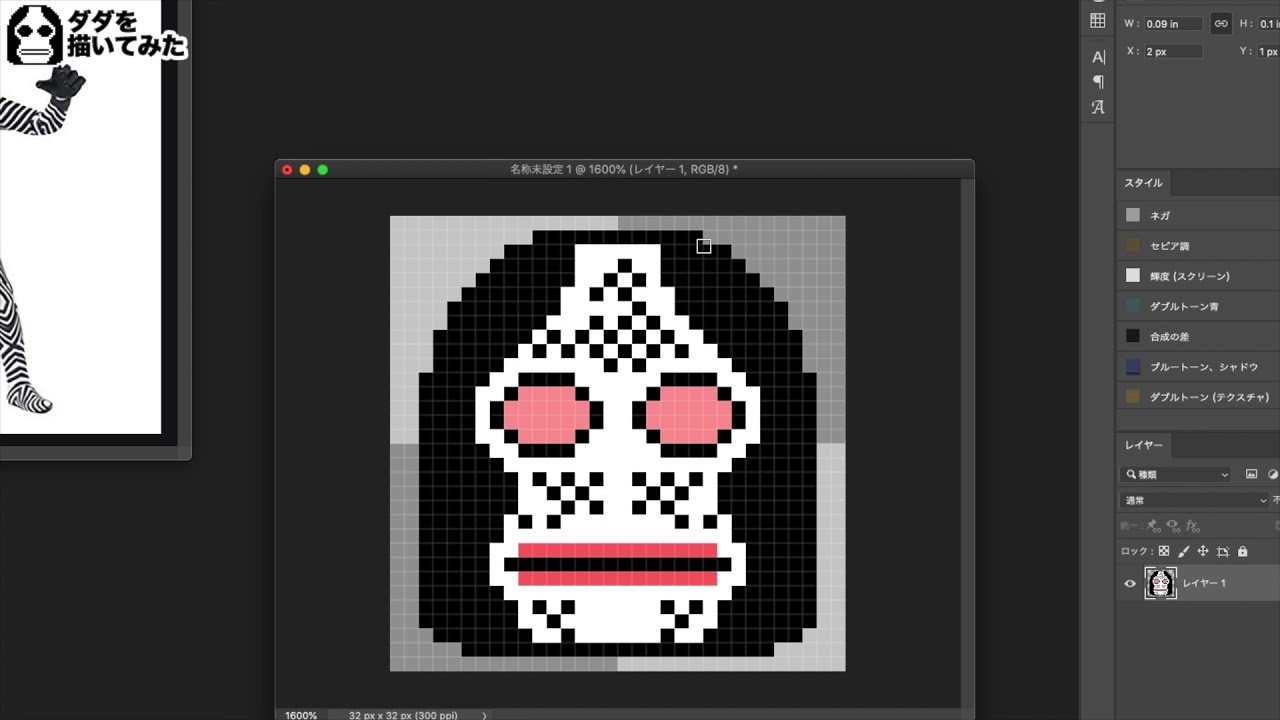Click the ダブルトーン青 style swatch
The height and width of the screenshot is (720, 1280).
click(1133, 306)
